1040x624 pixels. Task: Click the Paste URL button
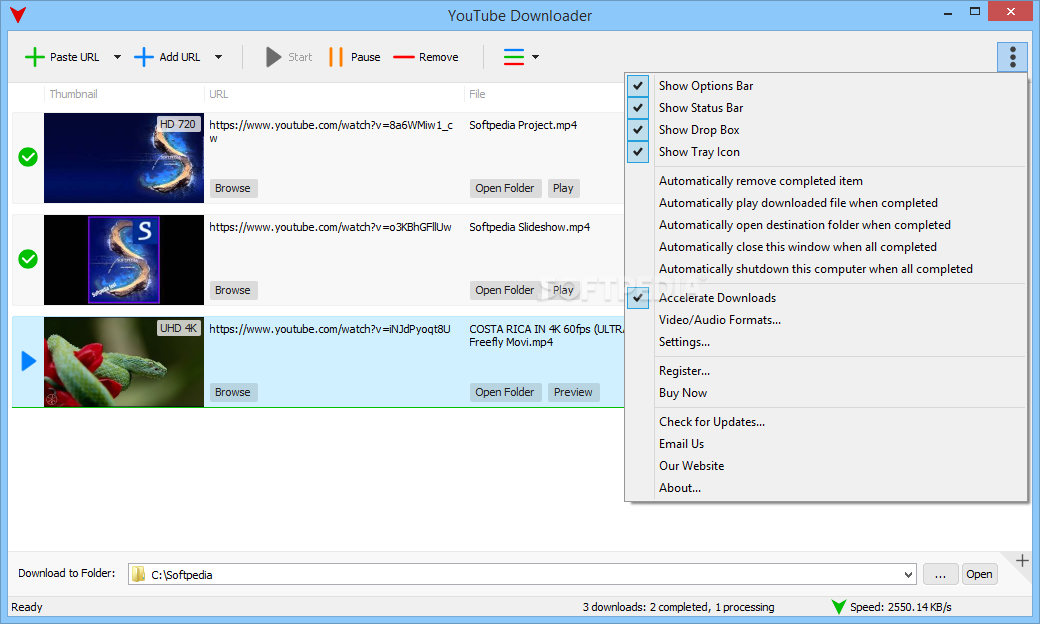pos(62,57)
